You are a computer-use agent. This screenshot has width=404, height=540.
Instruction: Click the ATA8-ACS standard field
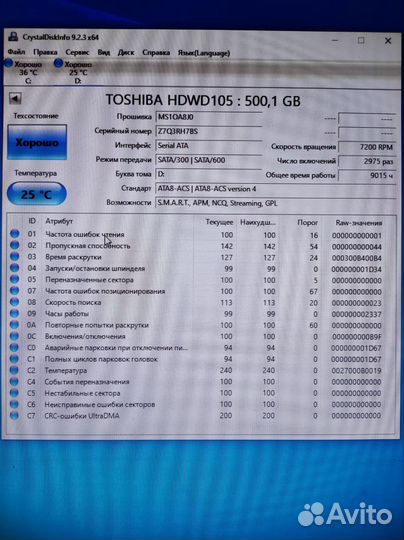click(x=276, y=189)
